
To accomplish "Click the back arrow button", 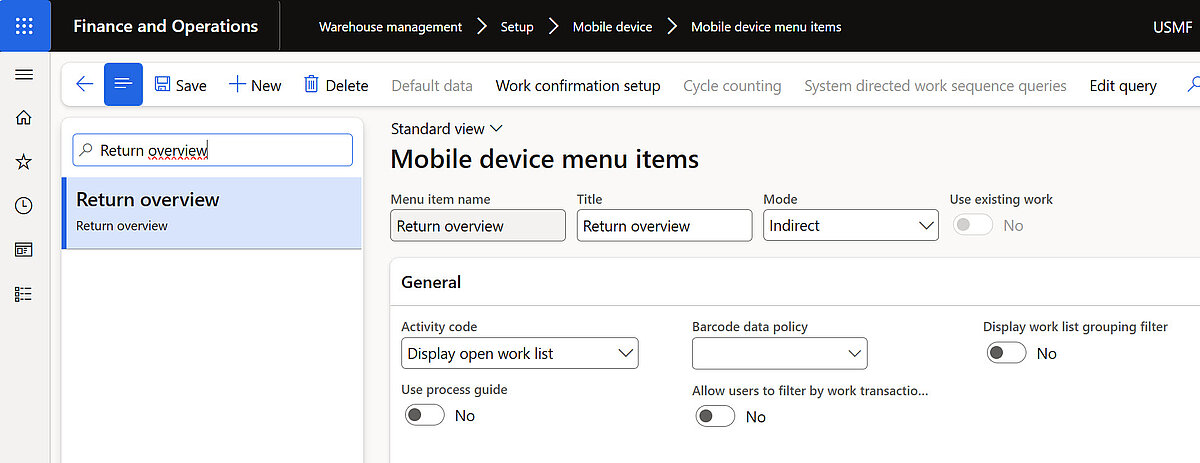I will coord(84,85).
